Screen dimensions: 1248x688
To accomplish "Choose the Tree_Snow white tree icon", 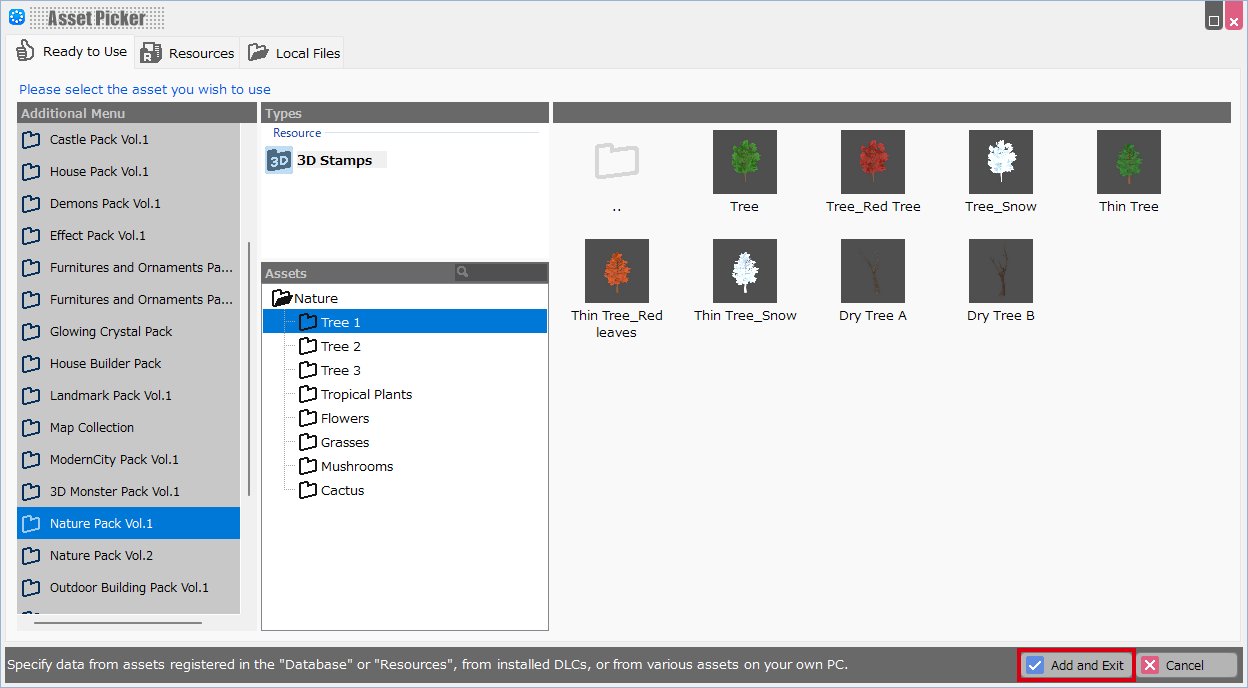I will coord(1000,162).
